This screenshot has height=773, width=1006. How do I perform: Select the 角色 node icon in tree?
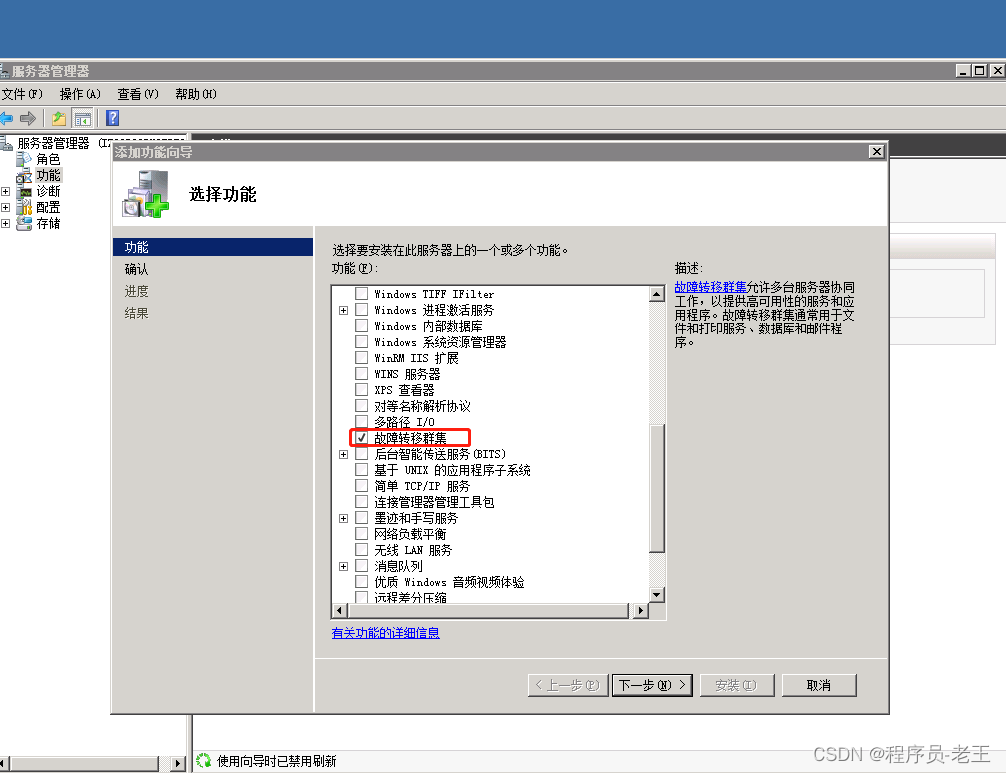click(25, 160)
